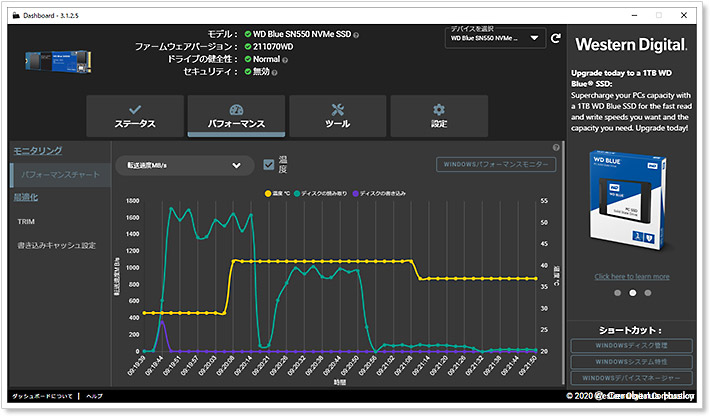Screen dimensions: 710x416
Task: Select the second ad carousel dot
Action: pos(633,293)
